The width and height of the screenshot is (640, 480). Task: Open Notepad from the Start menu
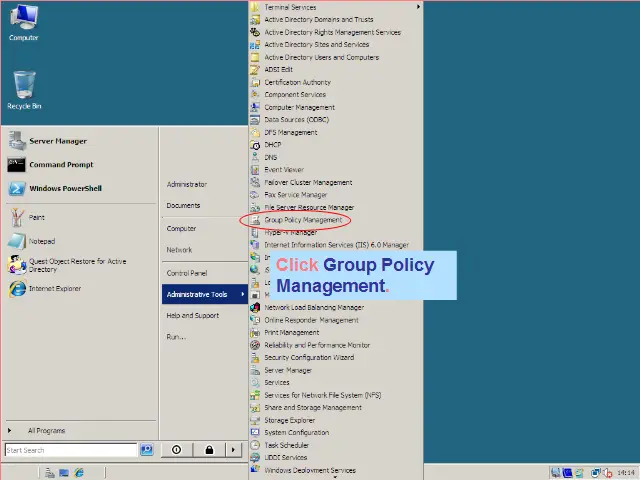click(x=41, y=241)
